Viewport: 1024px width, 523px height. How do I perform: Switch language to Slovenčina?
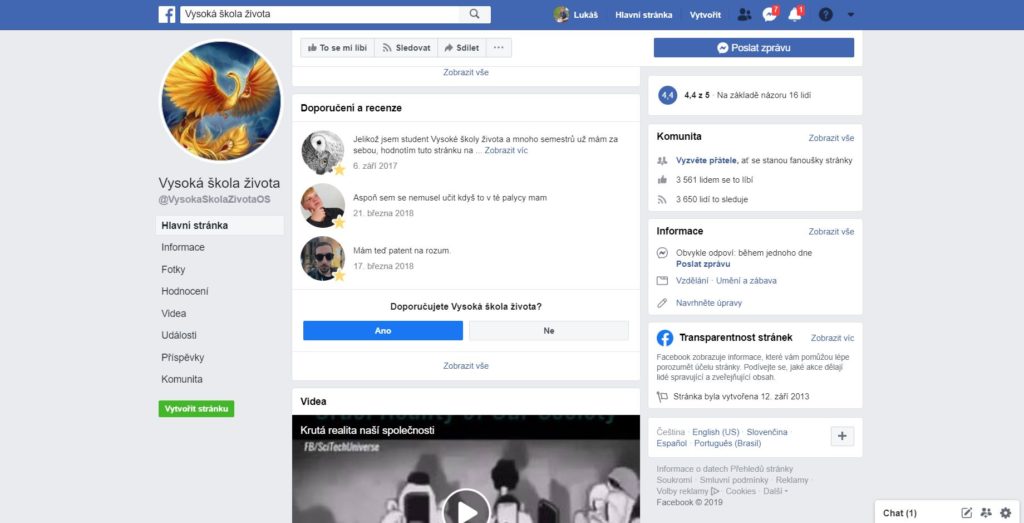[x=767, y=432]
